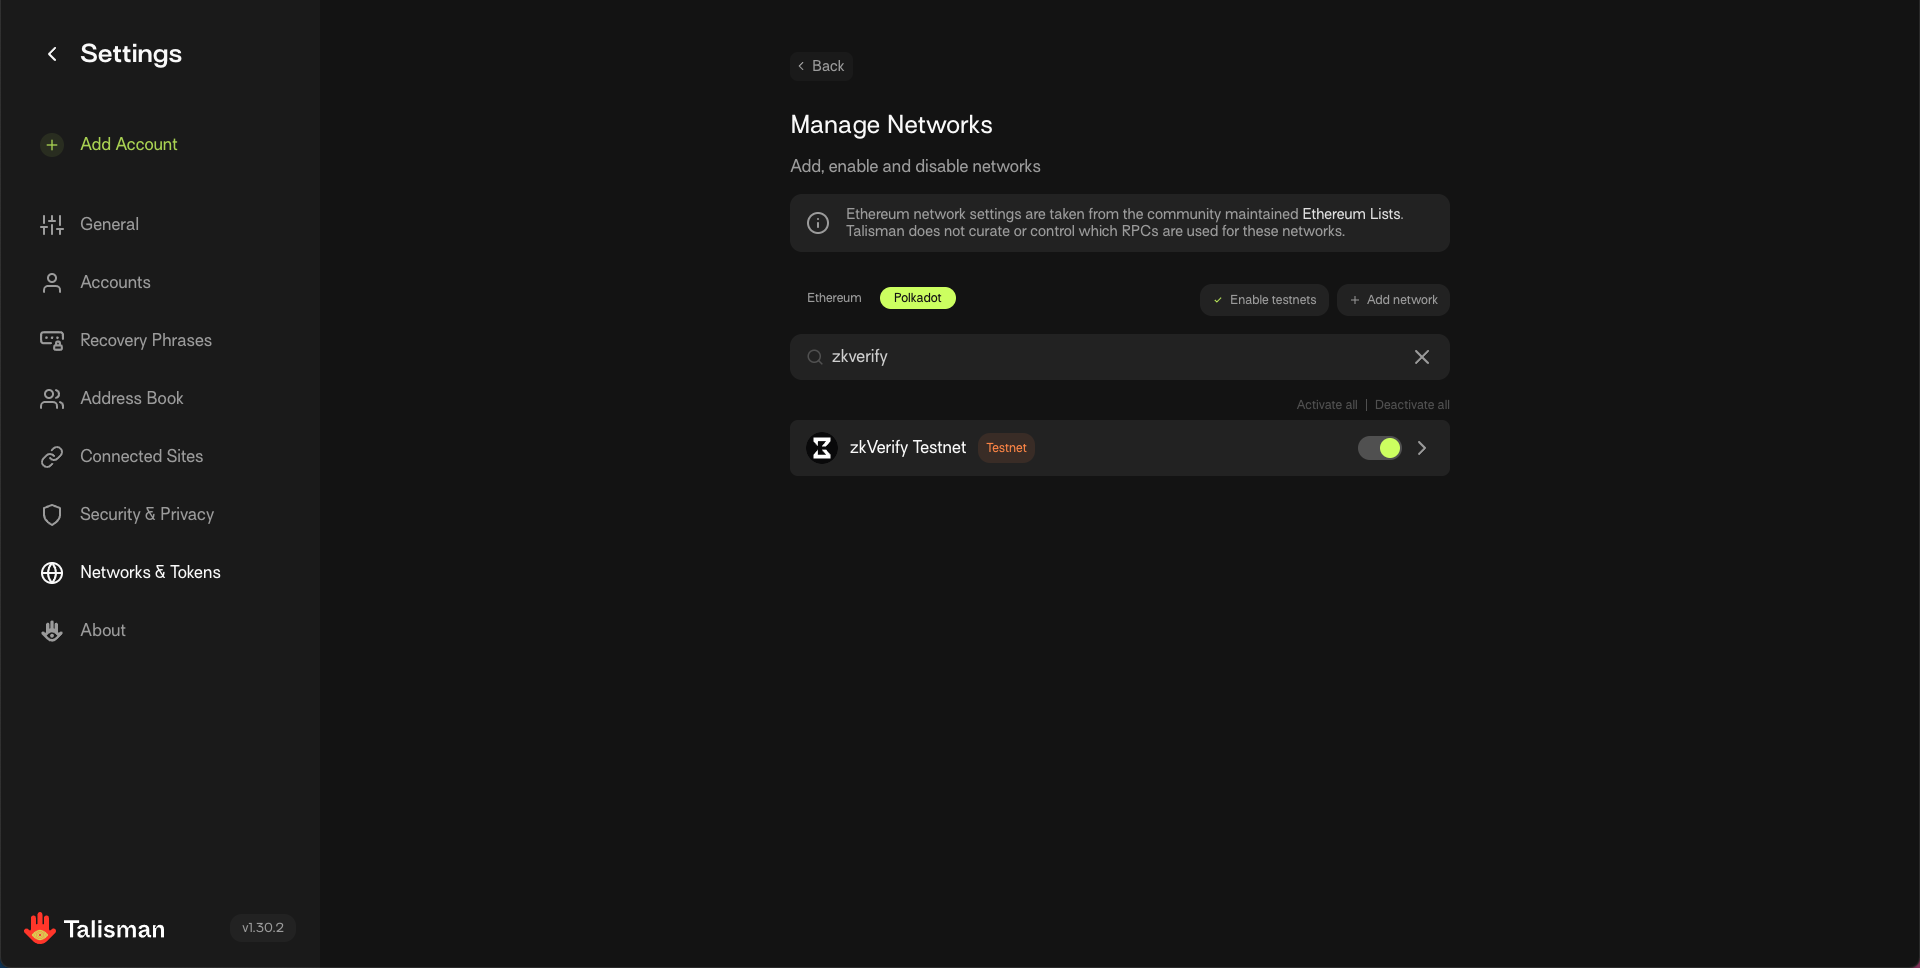Select the Polkadot tab

coord(917,298)
